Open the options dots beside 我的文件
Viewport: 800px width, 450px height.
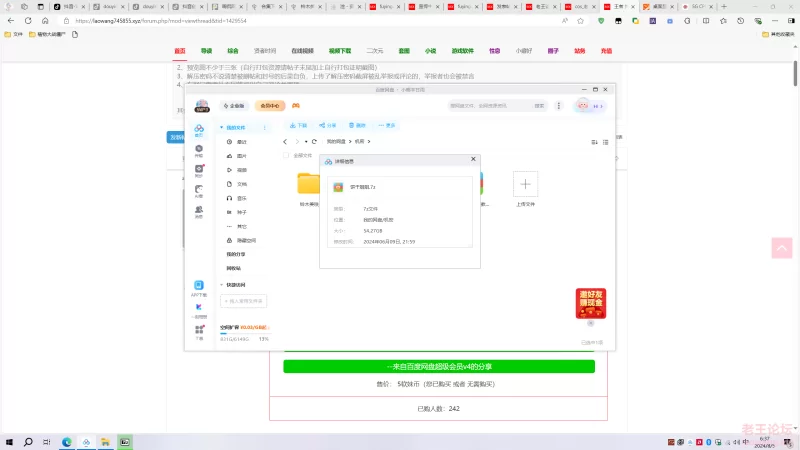click(x=265, y=128)
